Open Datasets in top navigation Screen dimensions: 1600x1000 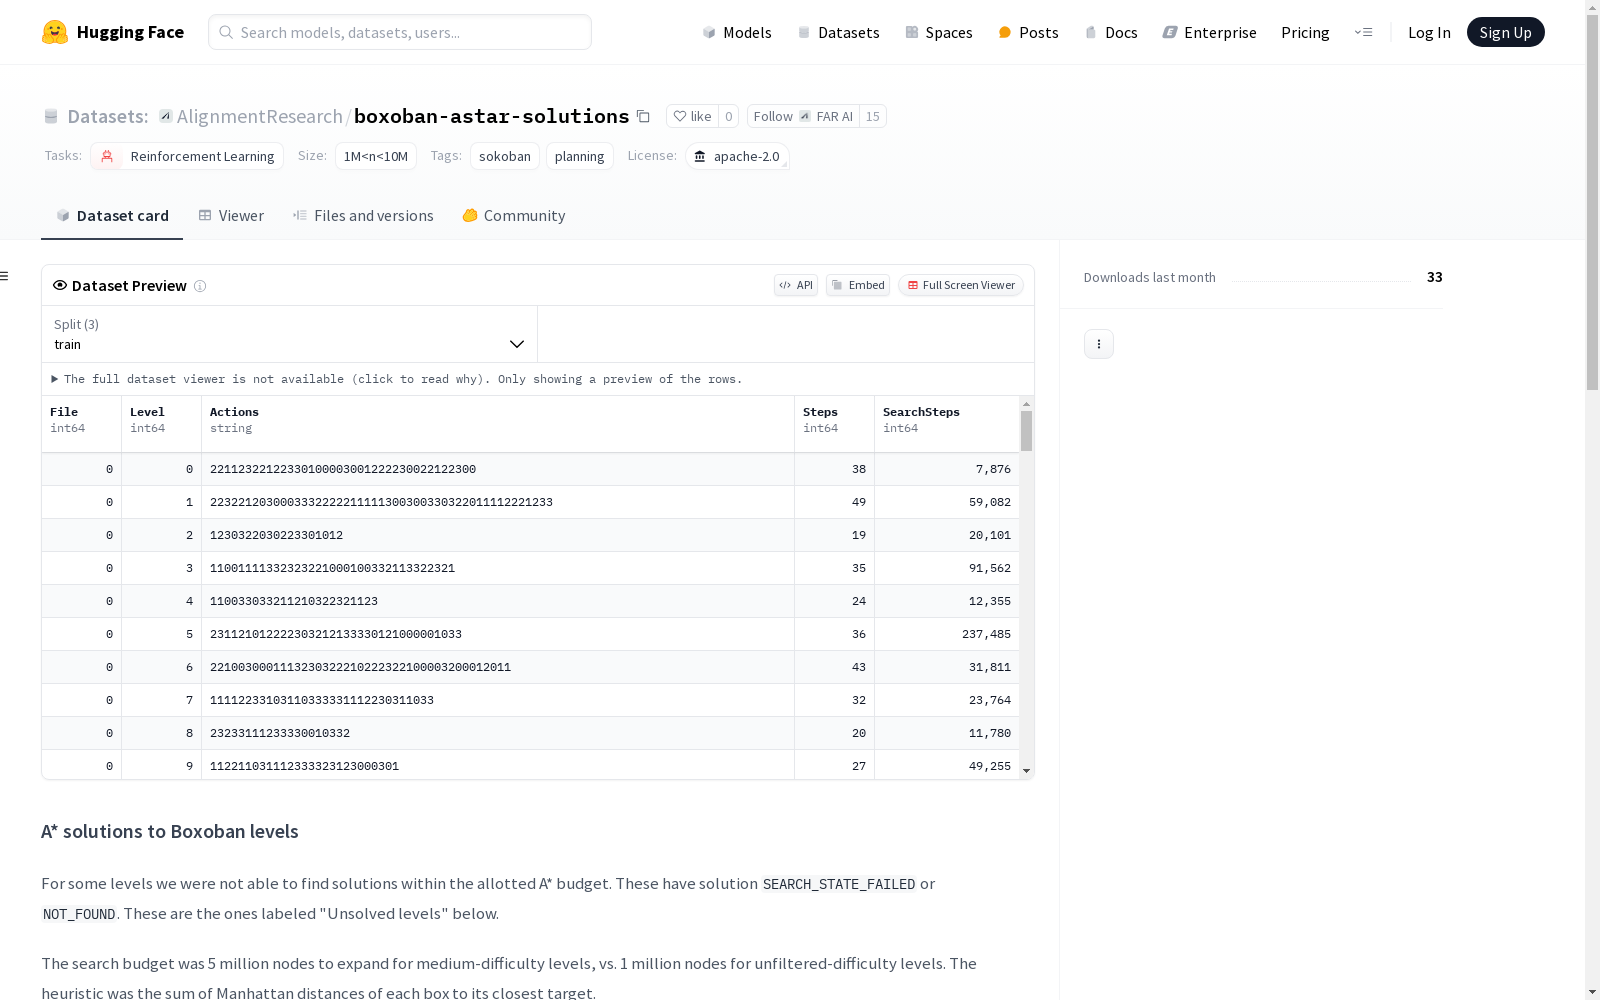pos(838,32)
